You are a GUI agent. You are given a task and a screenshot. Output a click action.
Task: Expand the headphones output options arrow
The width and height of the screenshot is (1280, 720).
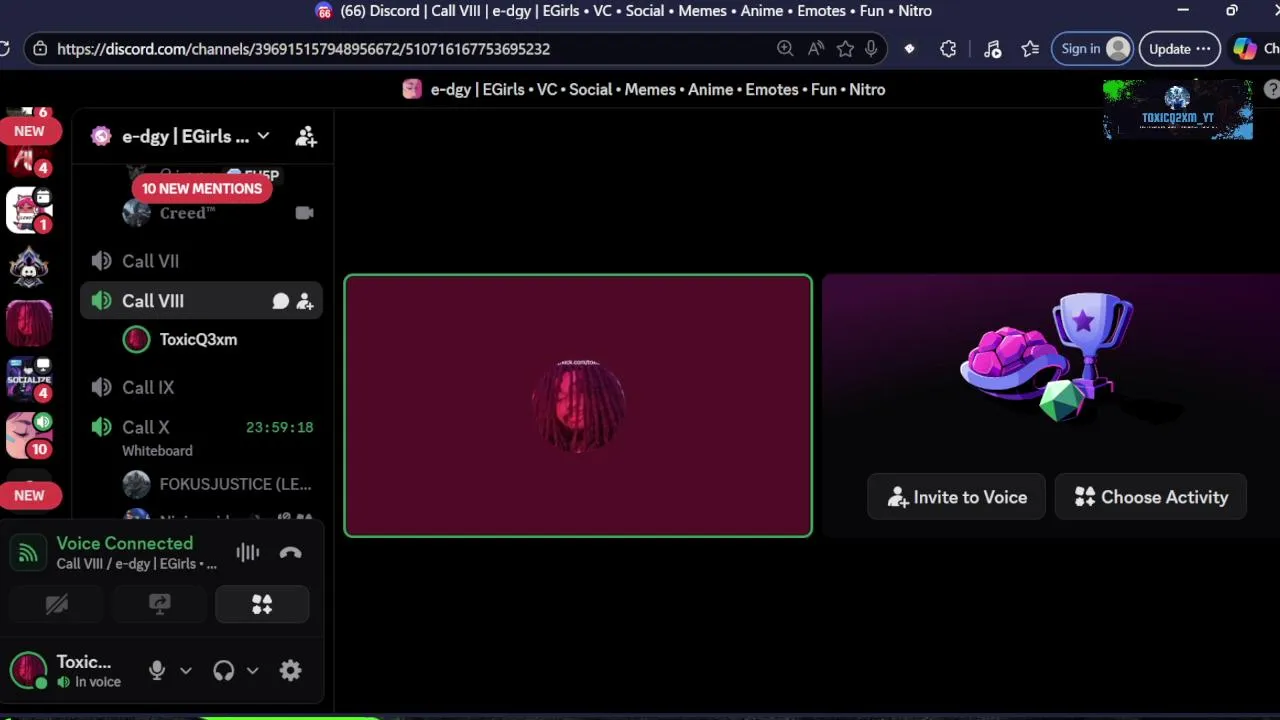point(252,671)
